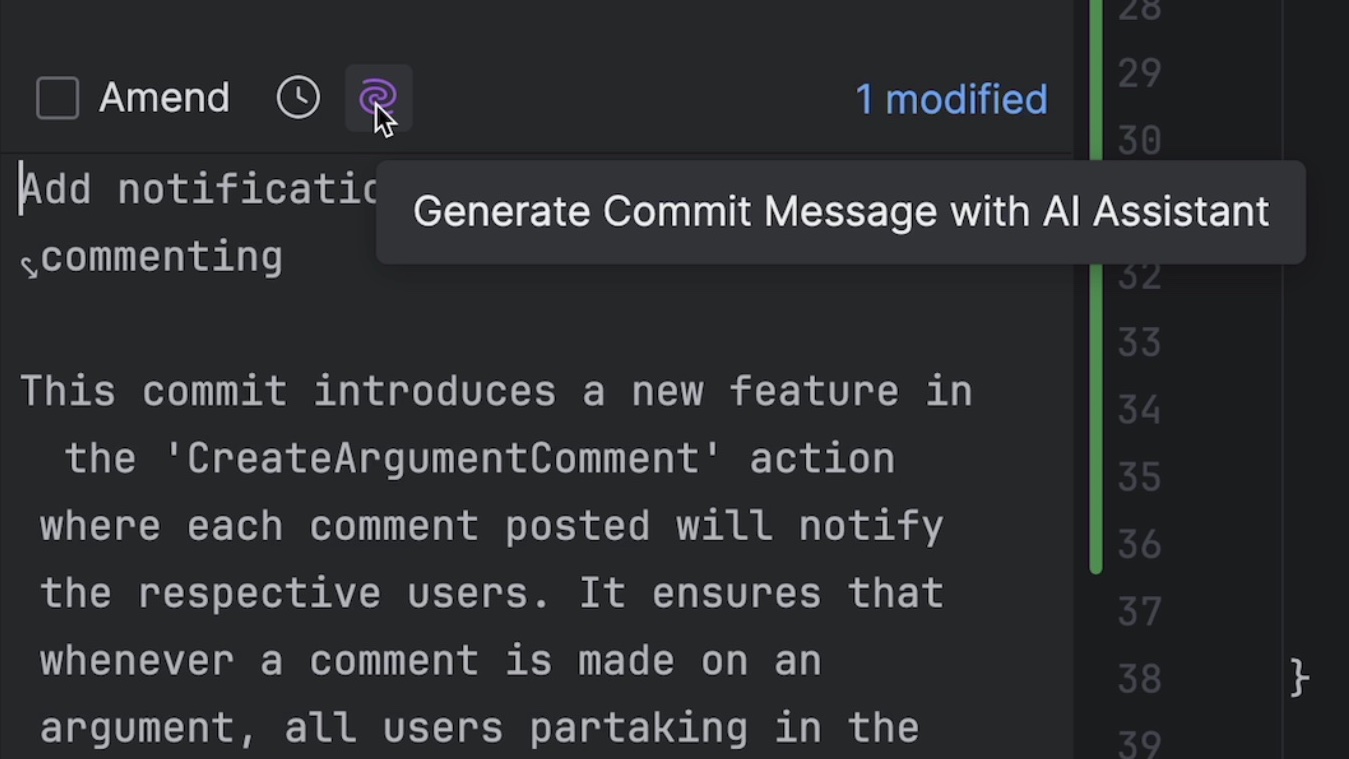Click the Amend label text
The width and height of the screenshot is (1349, 759).
[x=164, y=98]
